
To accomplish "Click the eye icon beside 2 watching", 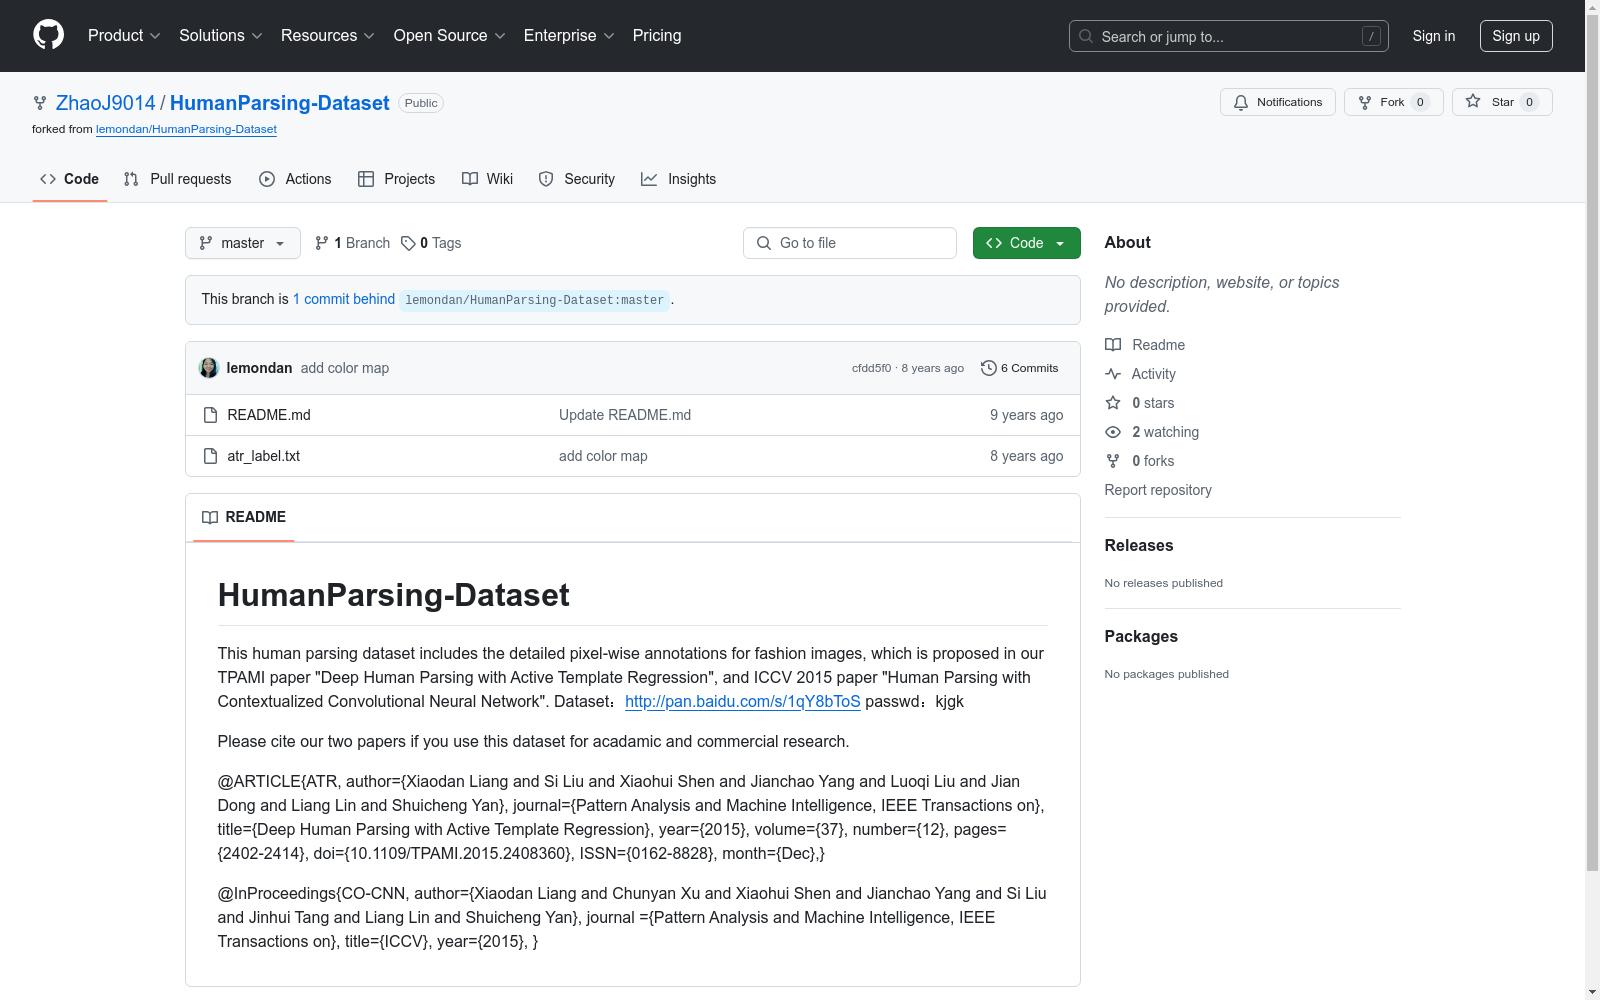I will tap(1113, 432).
